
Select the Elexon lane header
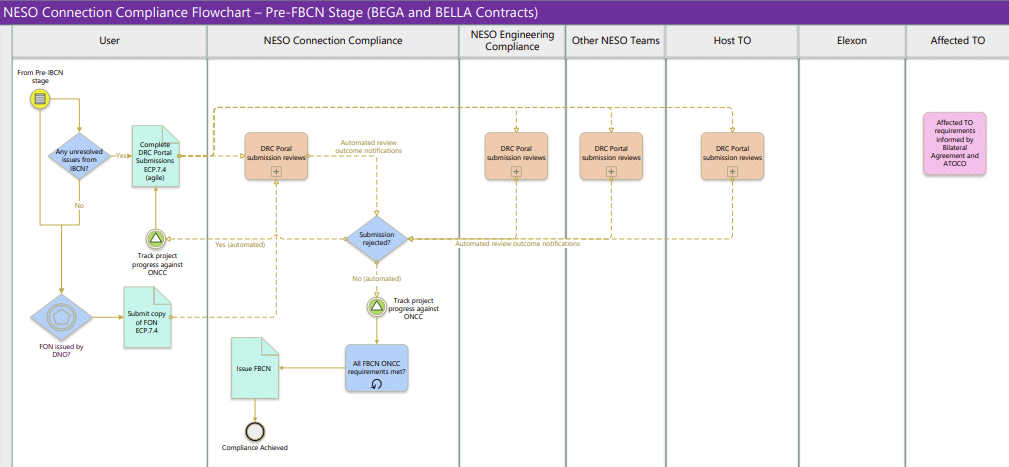pyautogui.click(x=852, y=41)
